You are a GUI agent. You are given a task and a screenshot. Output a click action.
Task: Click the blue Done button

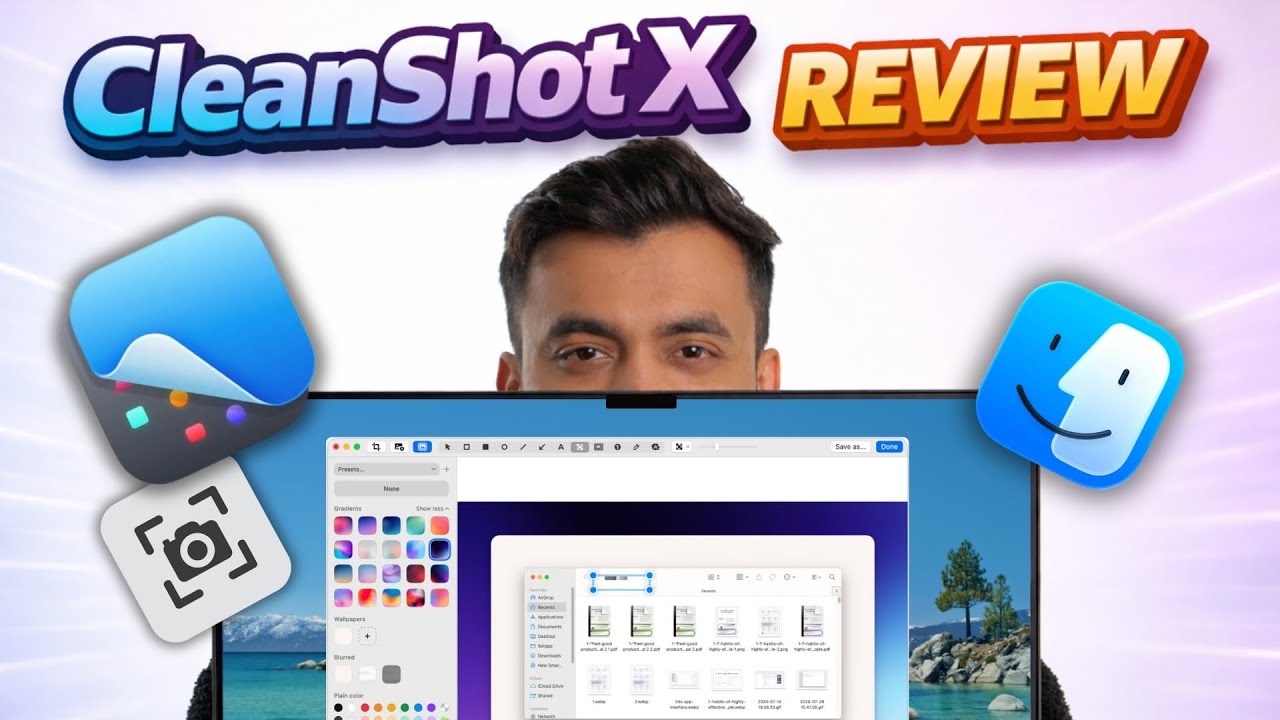pos(889,446)
